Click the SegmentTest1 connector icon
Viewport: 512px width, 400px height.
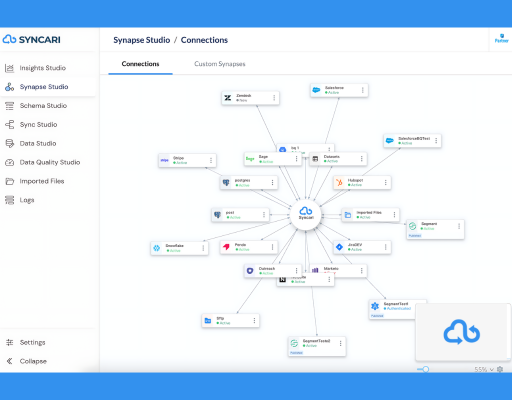[x=375, y=306]
